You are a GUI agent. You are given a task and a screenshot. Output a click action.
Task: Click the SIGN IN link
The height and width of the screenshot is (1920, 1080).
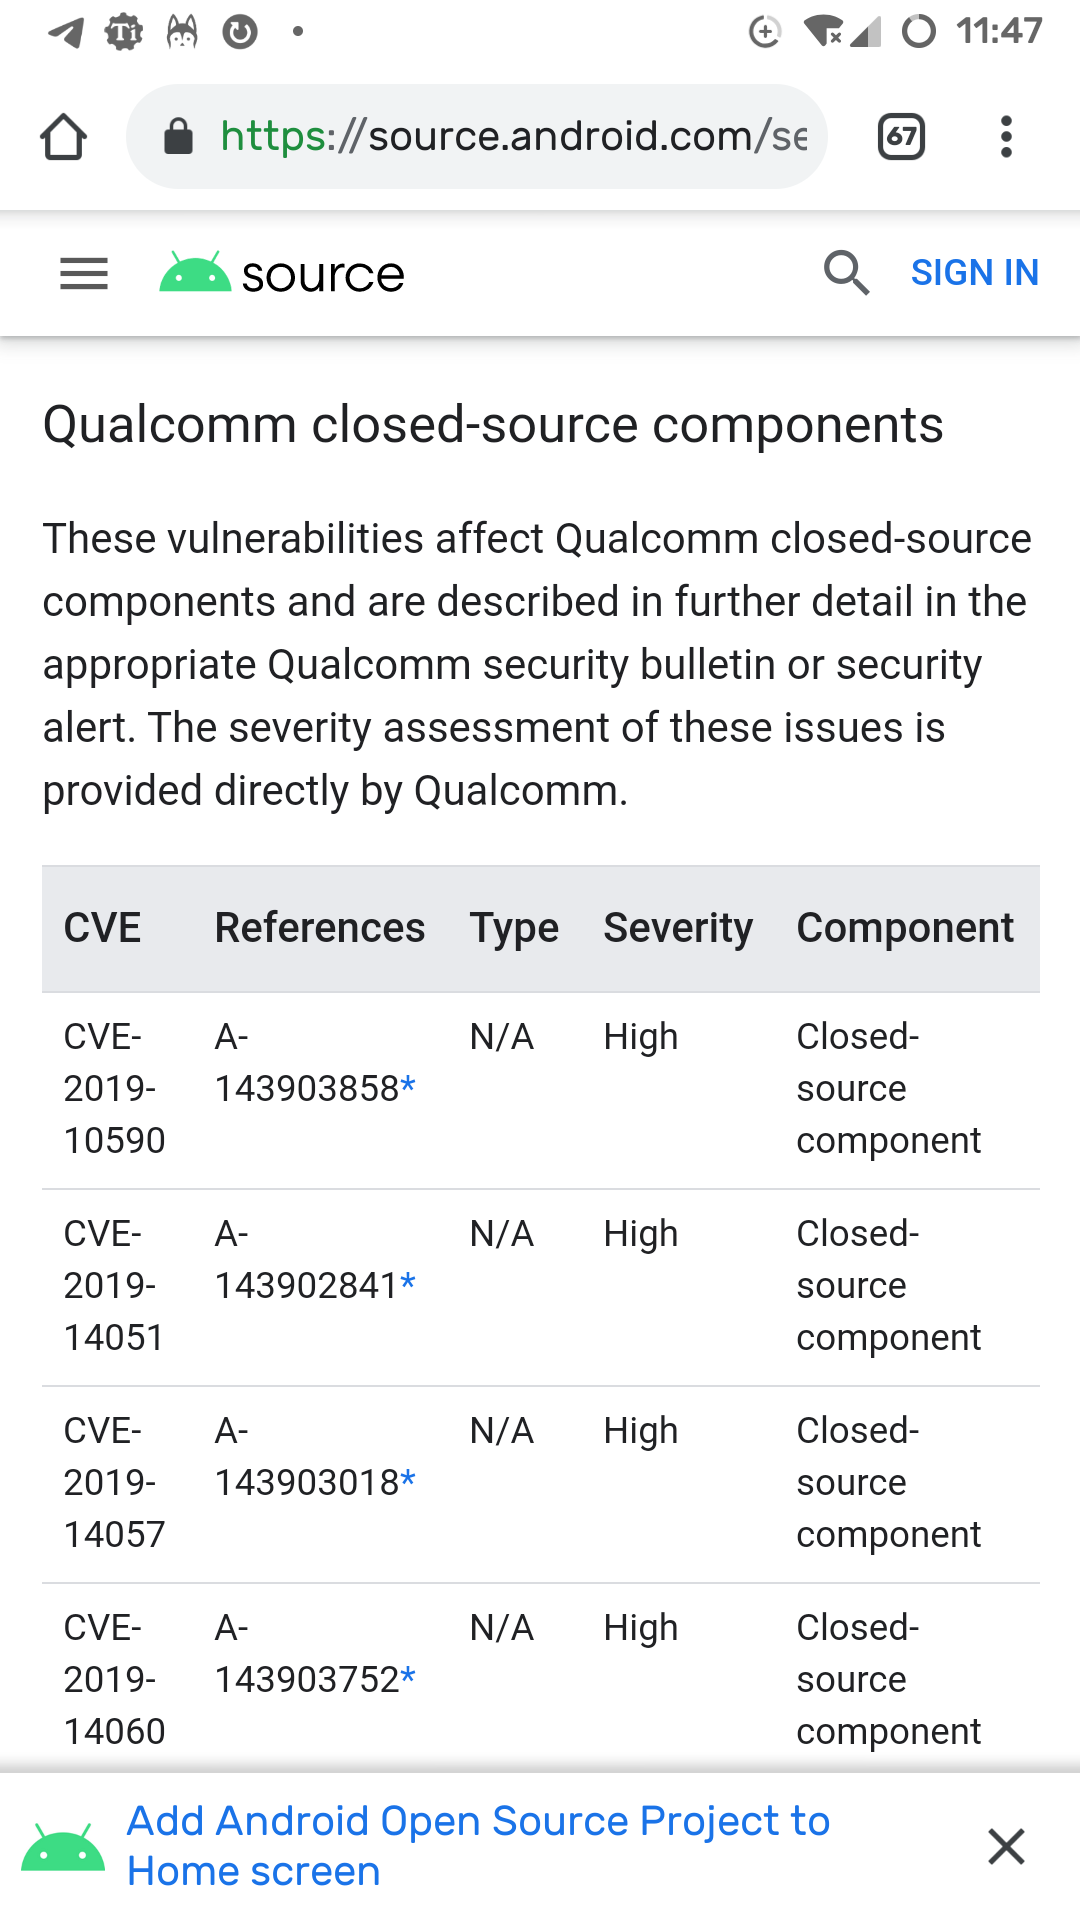974,273
